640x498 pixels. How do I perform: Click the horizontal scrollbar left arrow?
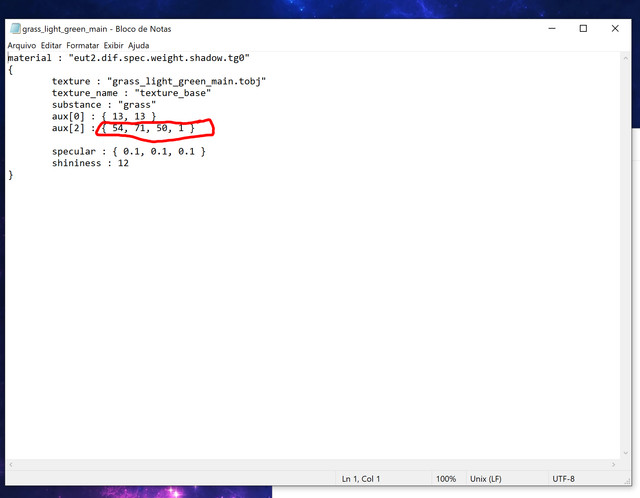coord(11,465)
